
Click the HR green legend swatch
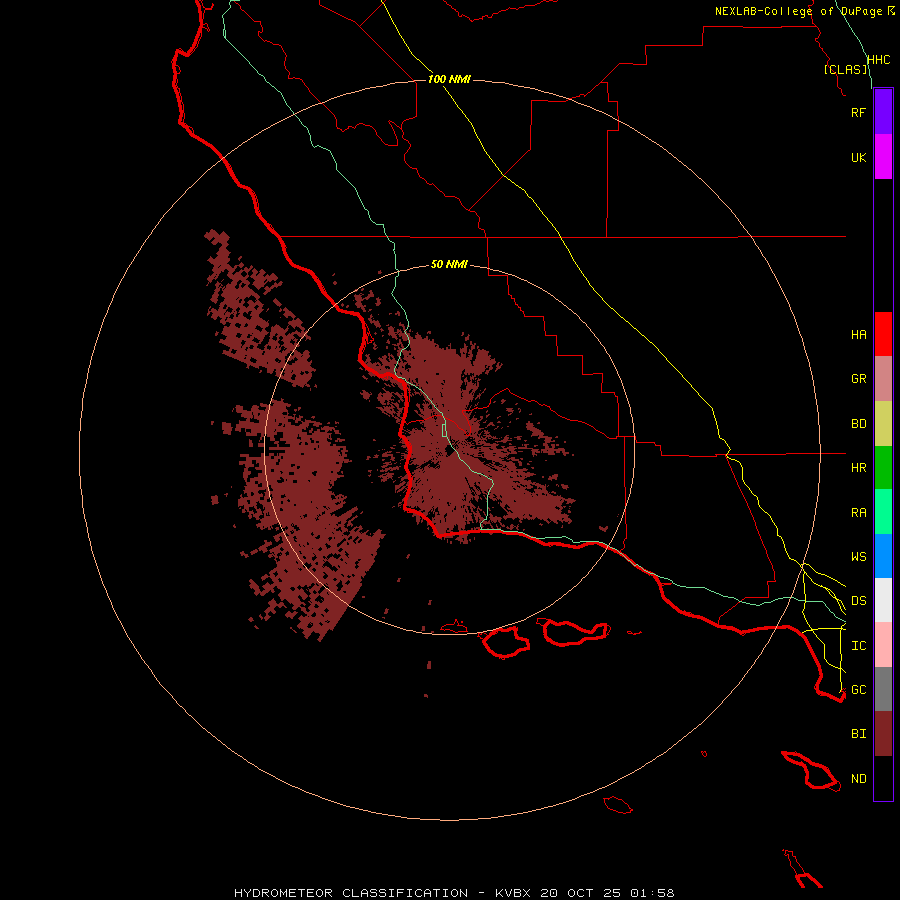pos(883,468)
